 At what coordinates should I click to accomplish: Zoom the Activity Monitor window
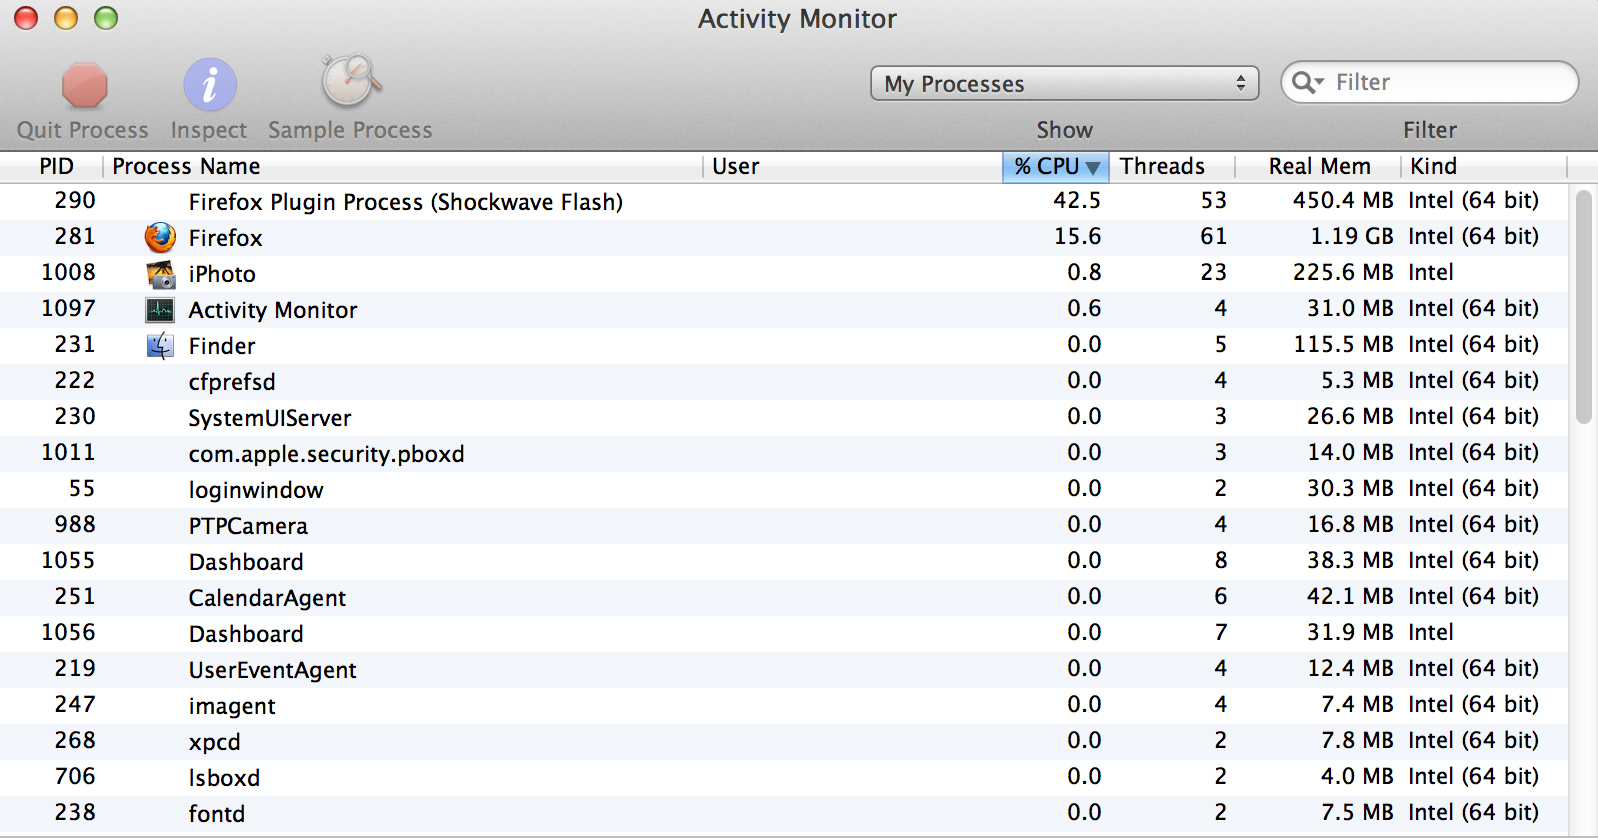106,18
